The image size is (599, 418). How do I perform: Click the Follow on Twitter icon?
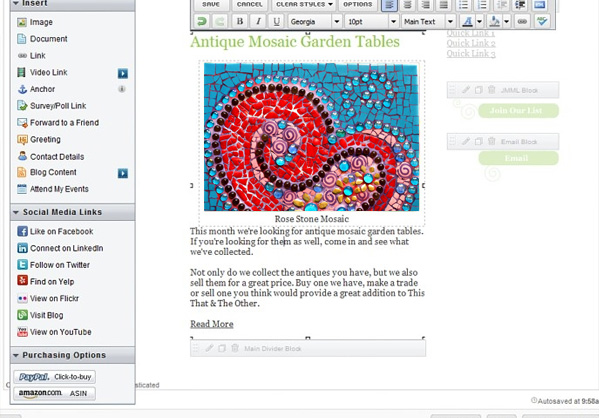pyautogui.click(x=23, y=265)
